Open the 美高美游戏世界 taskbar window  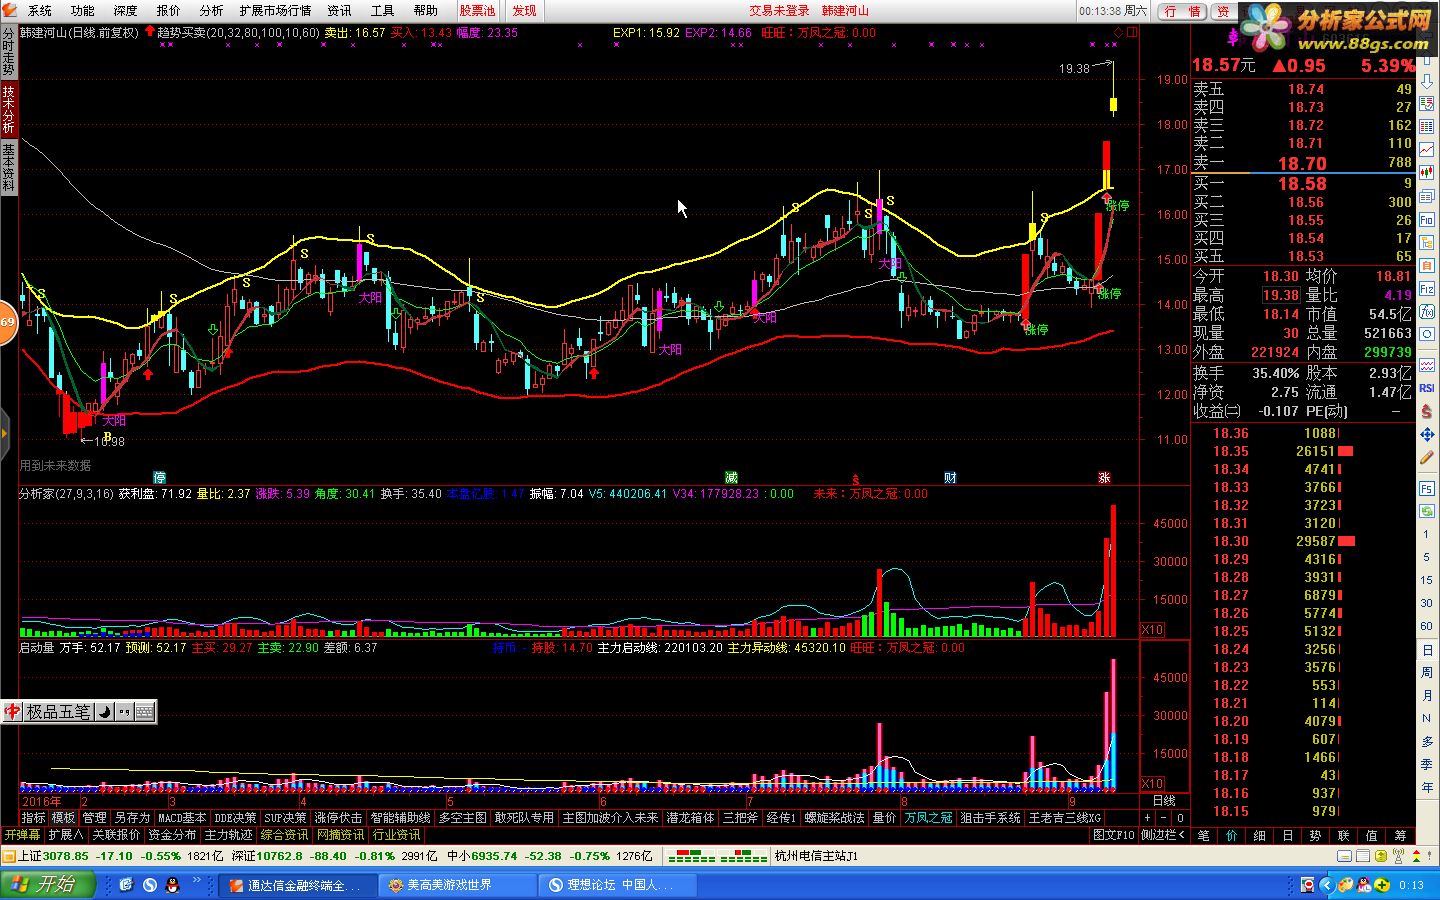(x=458, y=885)
